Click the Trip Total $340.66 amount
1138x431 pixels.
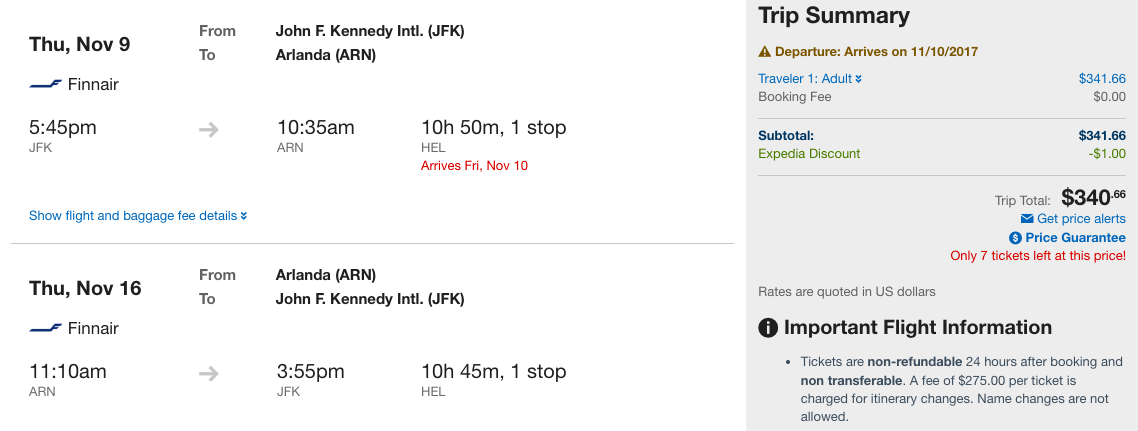pos(1093,197)
